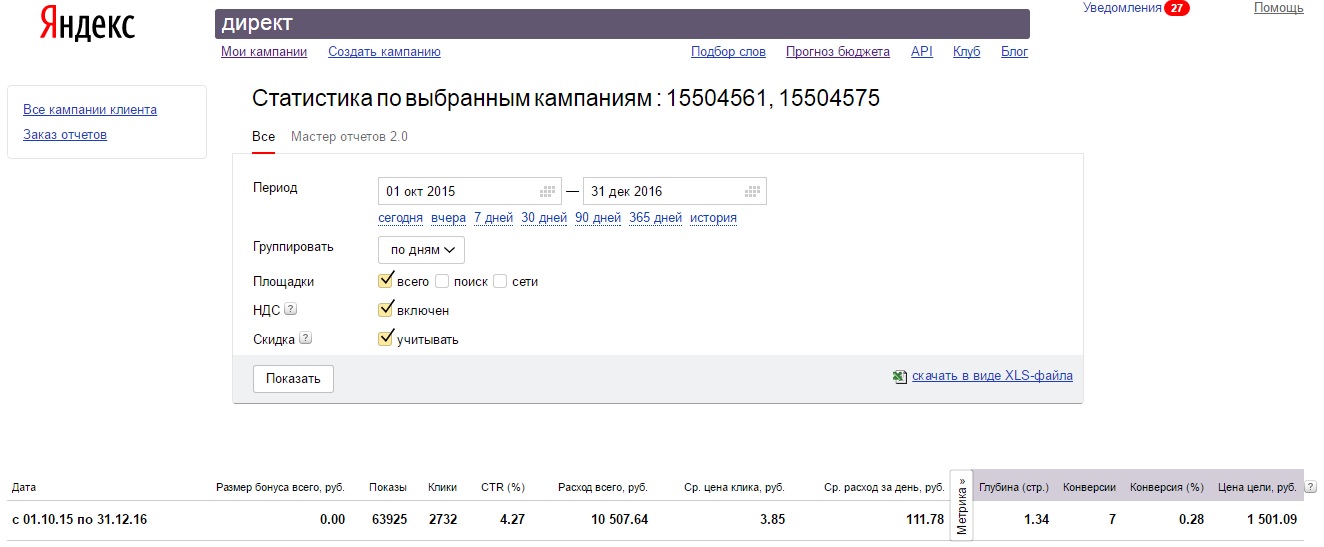Screen dimensions: 1324x547
Task: Open the start date calendar icon
Action: coord(547,191)
